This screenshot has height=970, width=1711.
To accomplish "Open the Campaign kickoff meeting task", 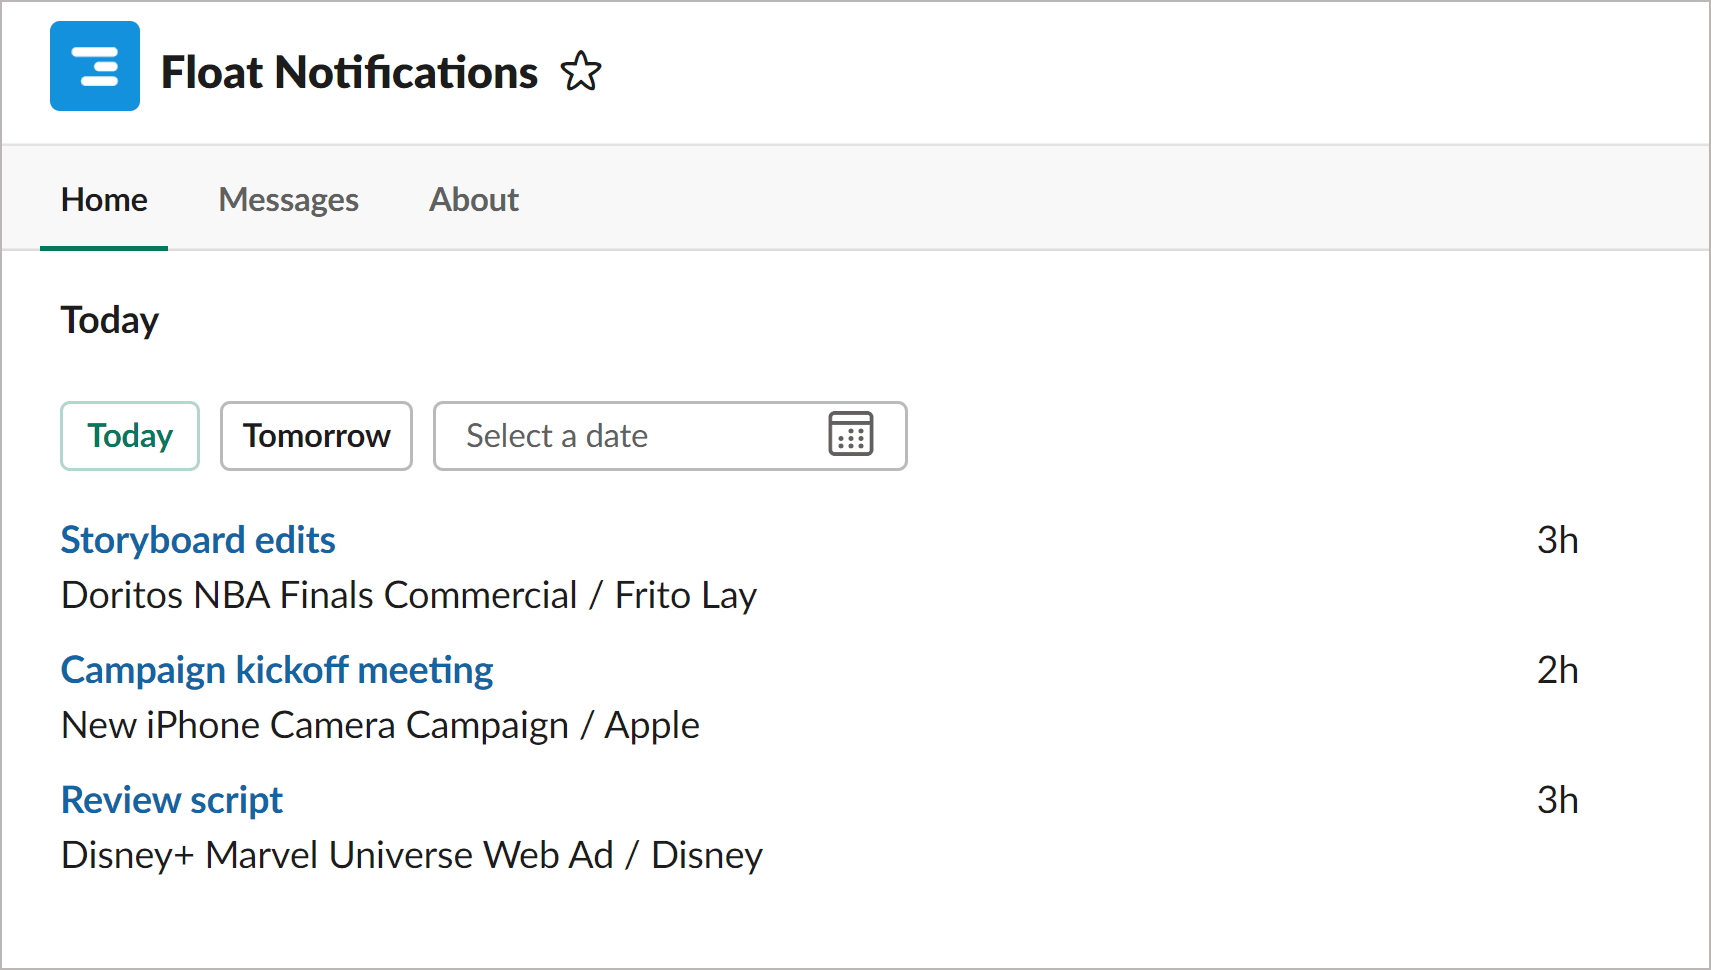I will coord(277,670).
